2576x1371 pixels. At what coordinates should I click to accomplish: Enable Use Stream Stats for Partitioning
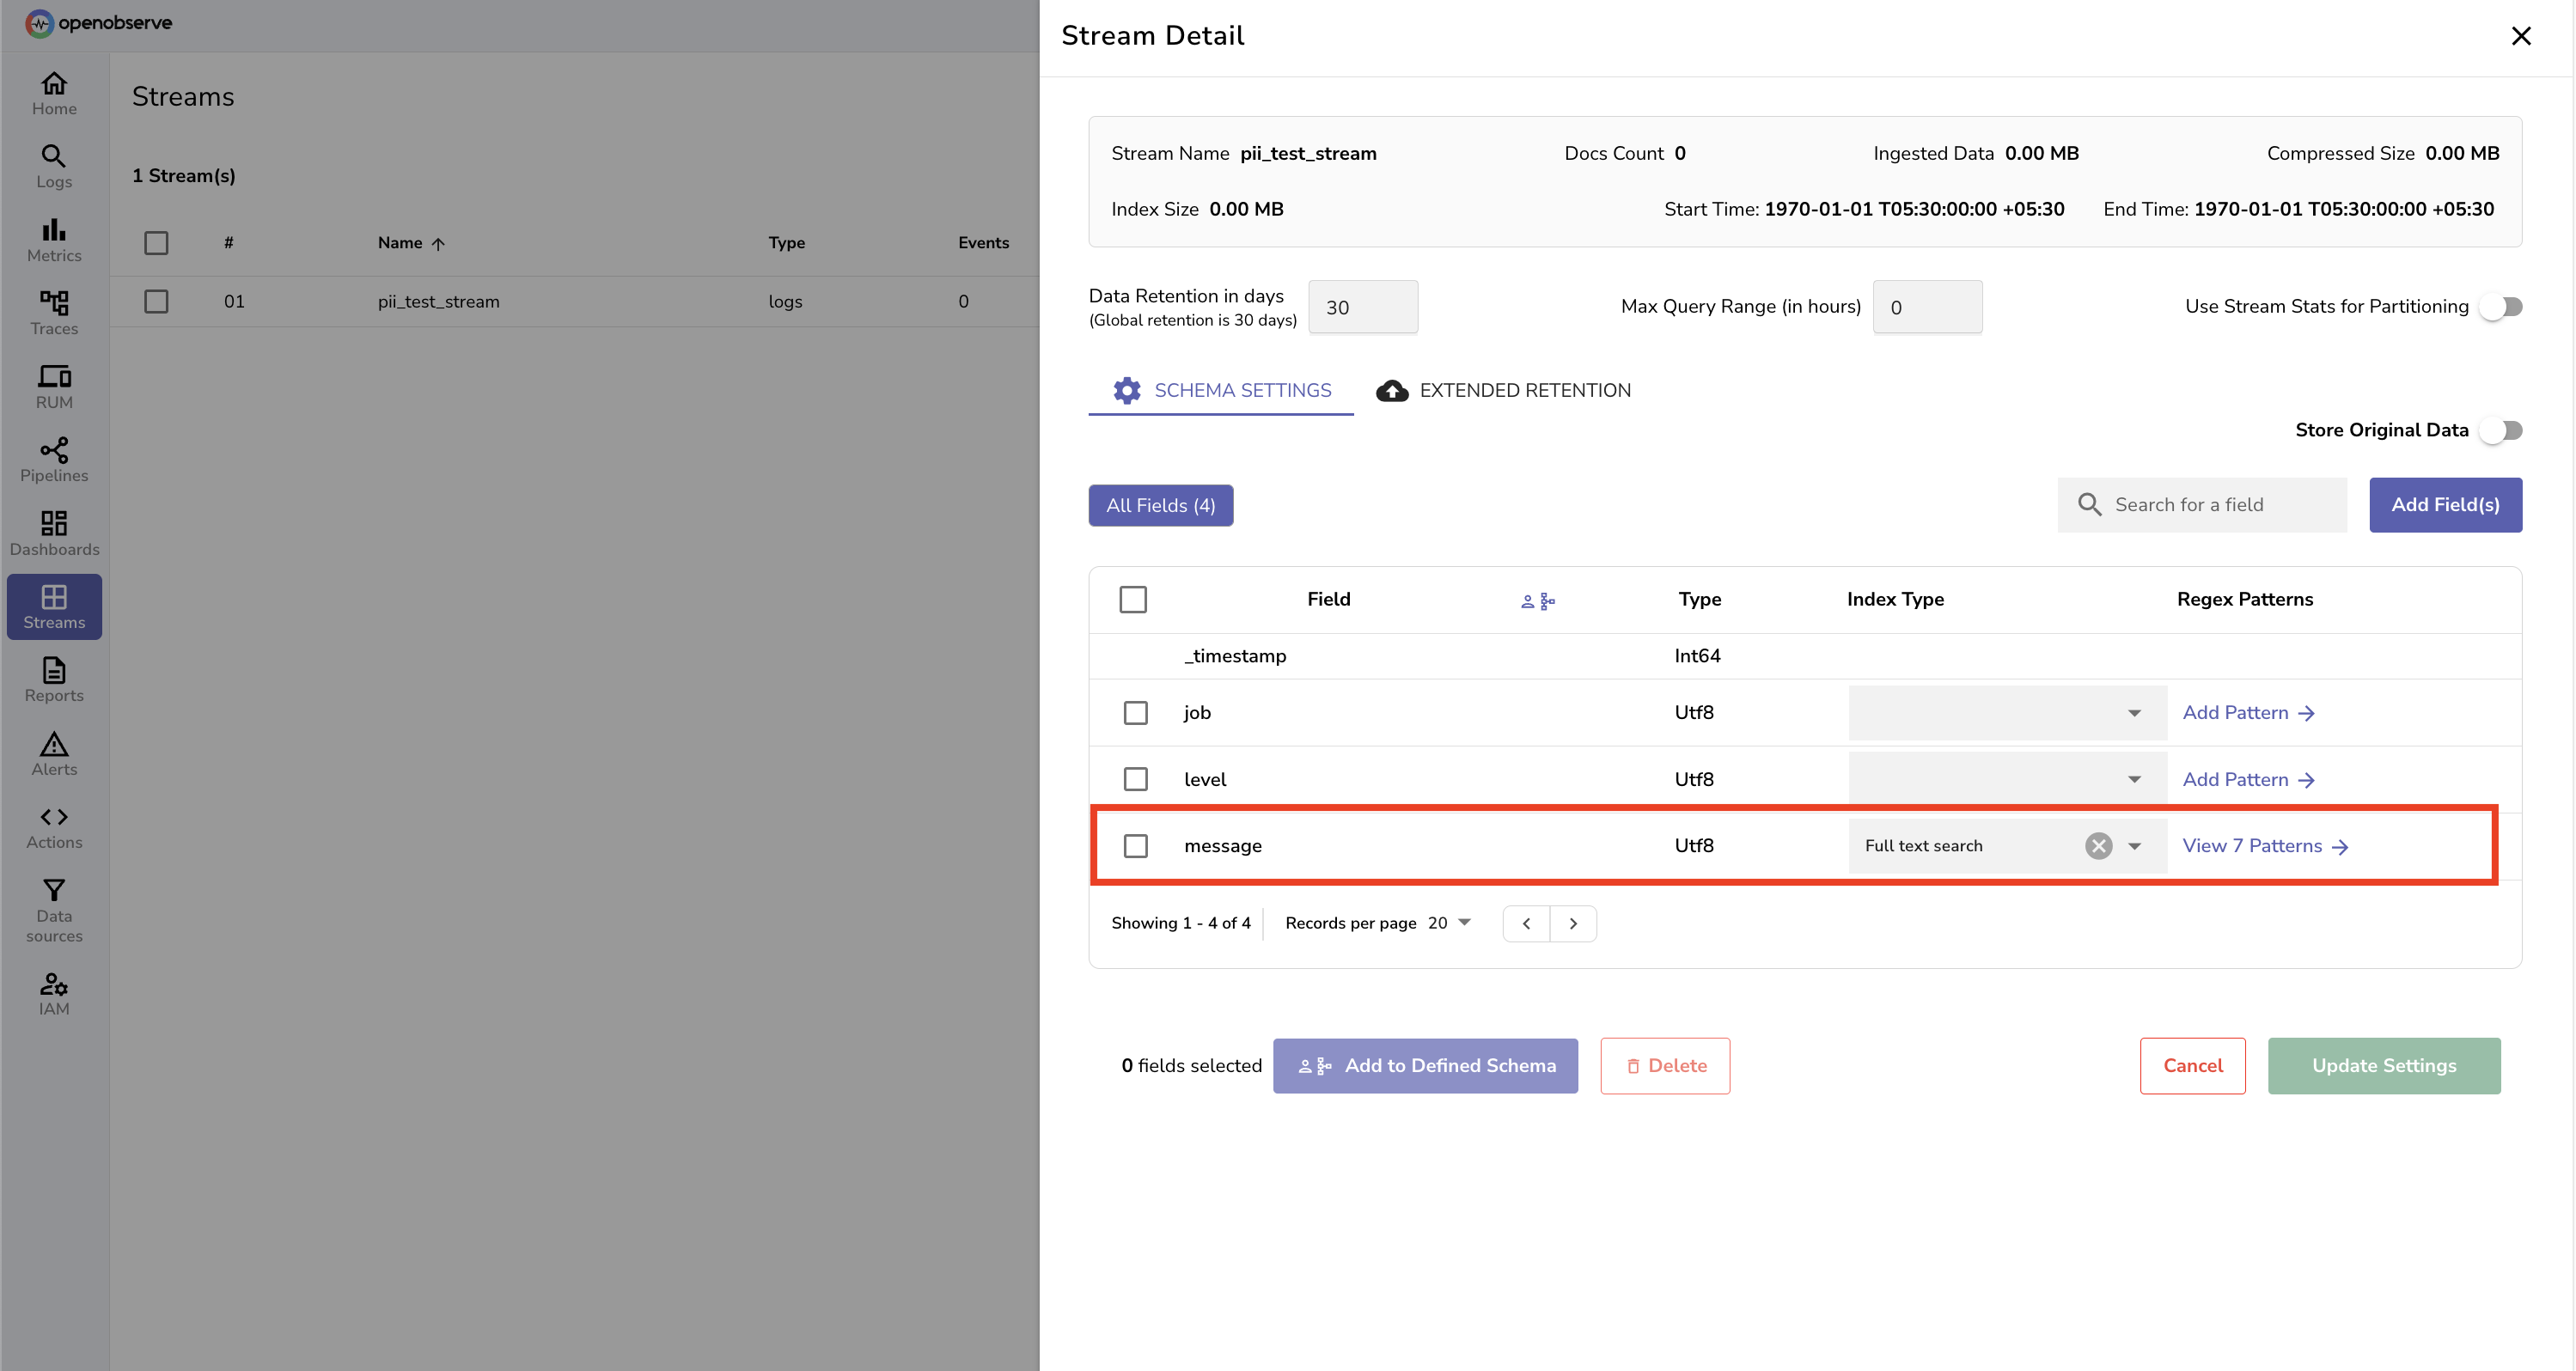coord(2502,307)
